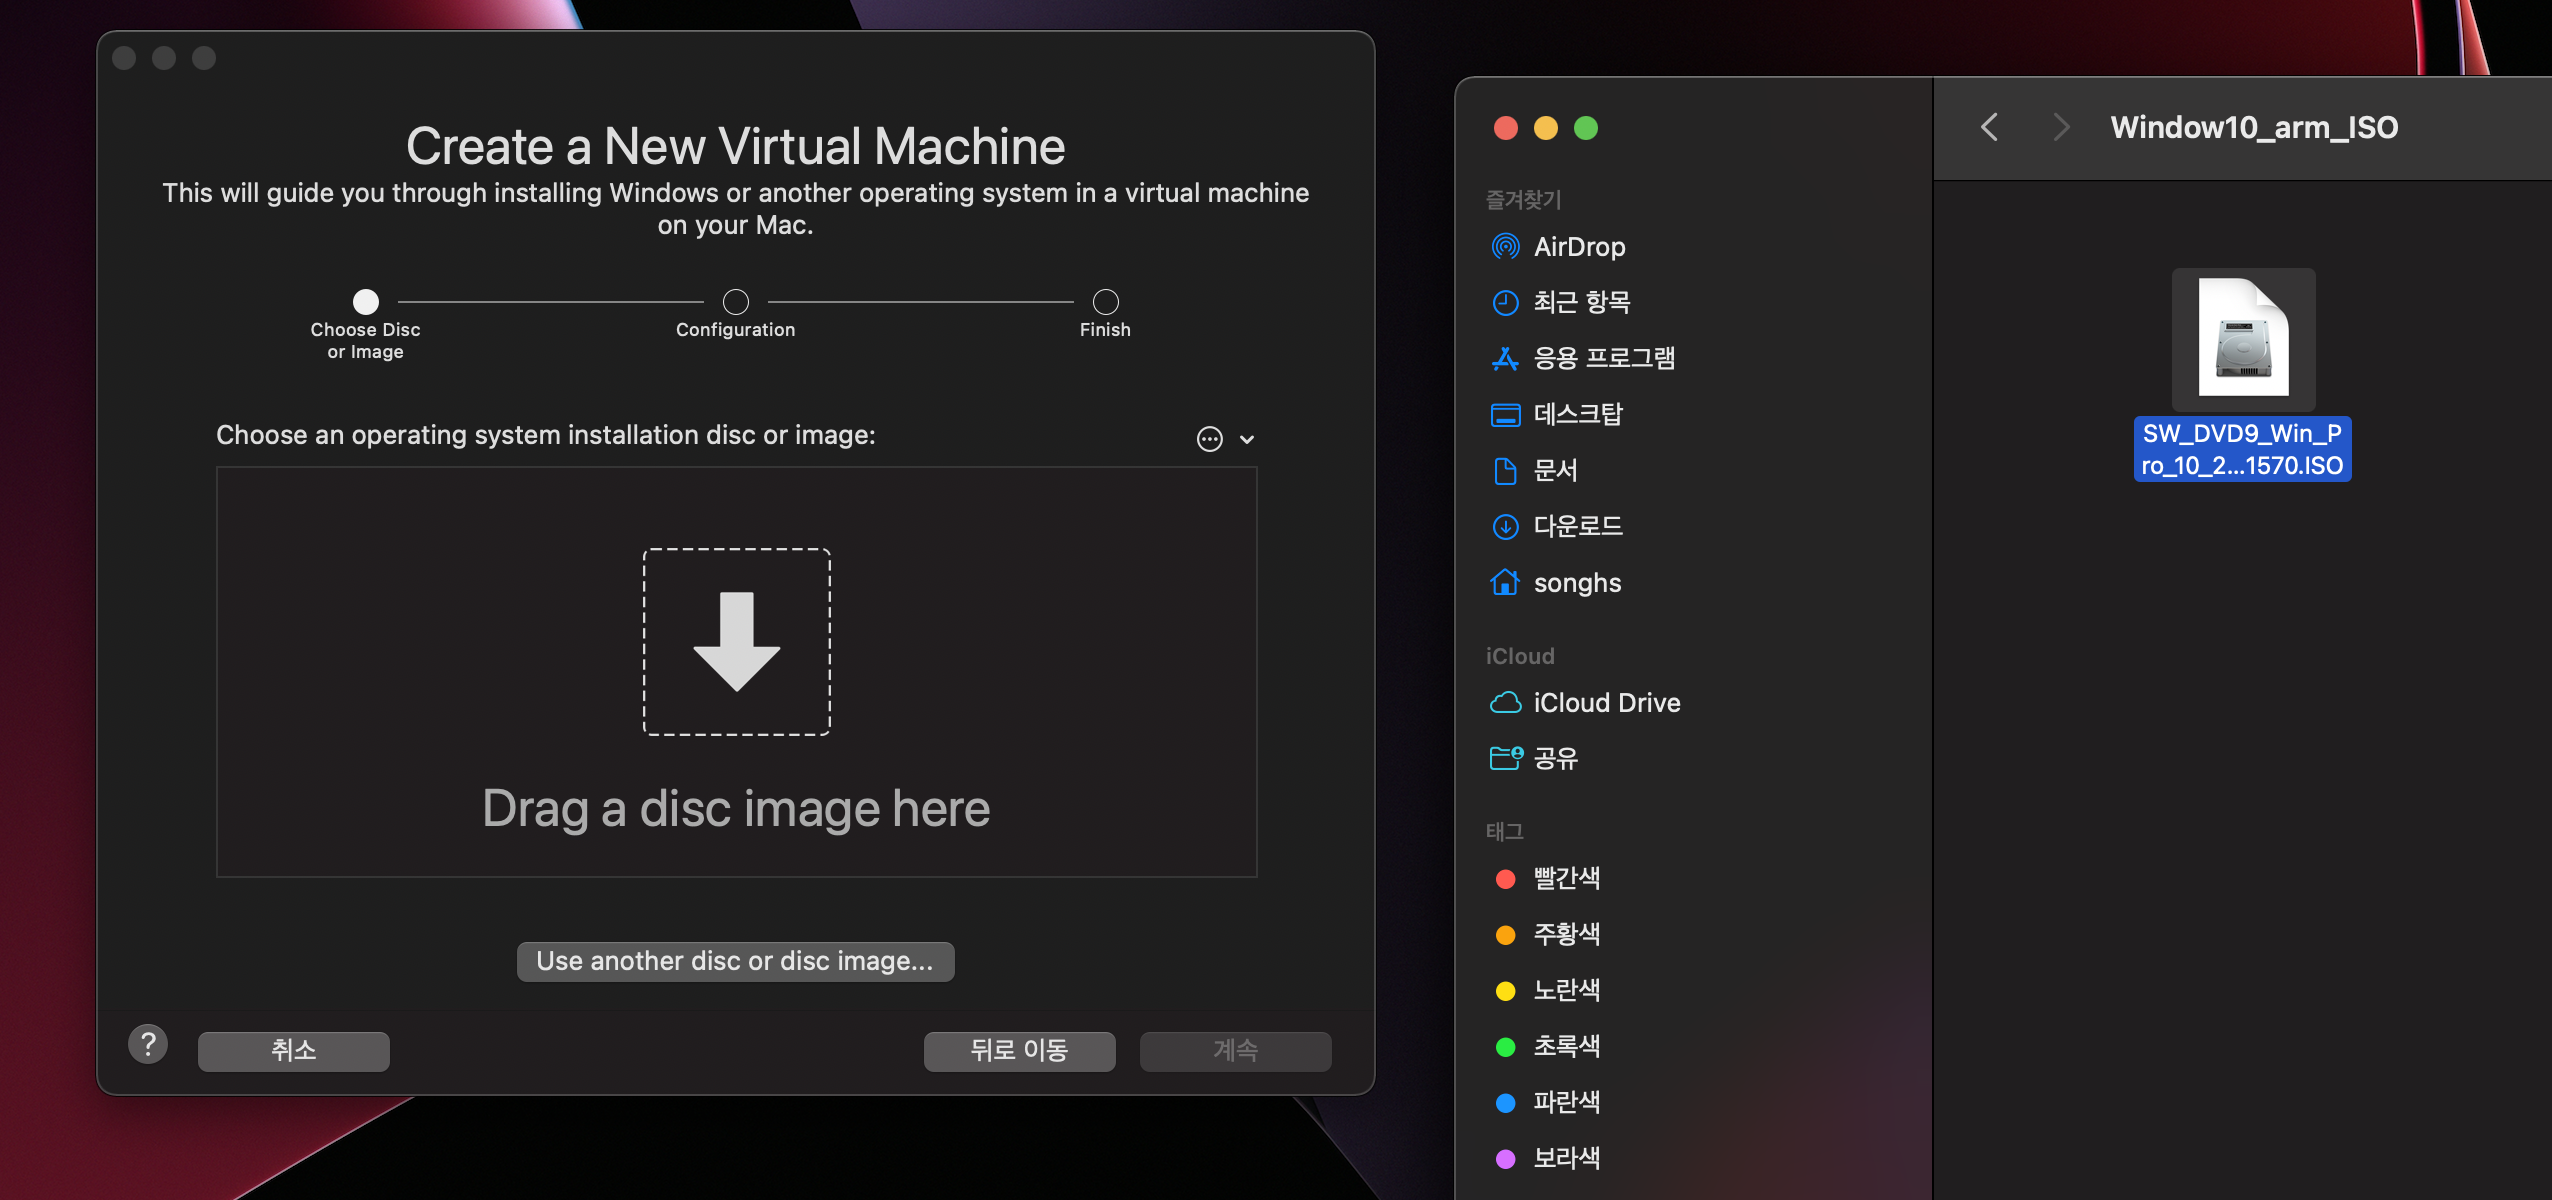The width and height of the screenshot is (2552, 1200).
Task: Click the 뒤로 이동 back button
Action: (1019, 1051)
